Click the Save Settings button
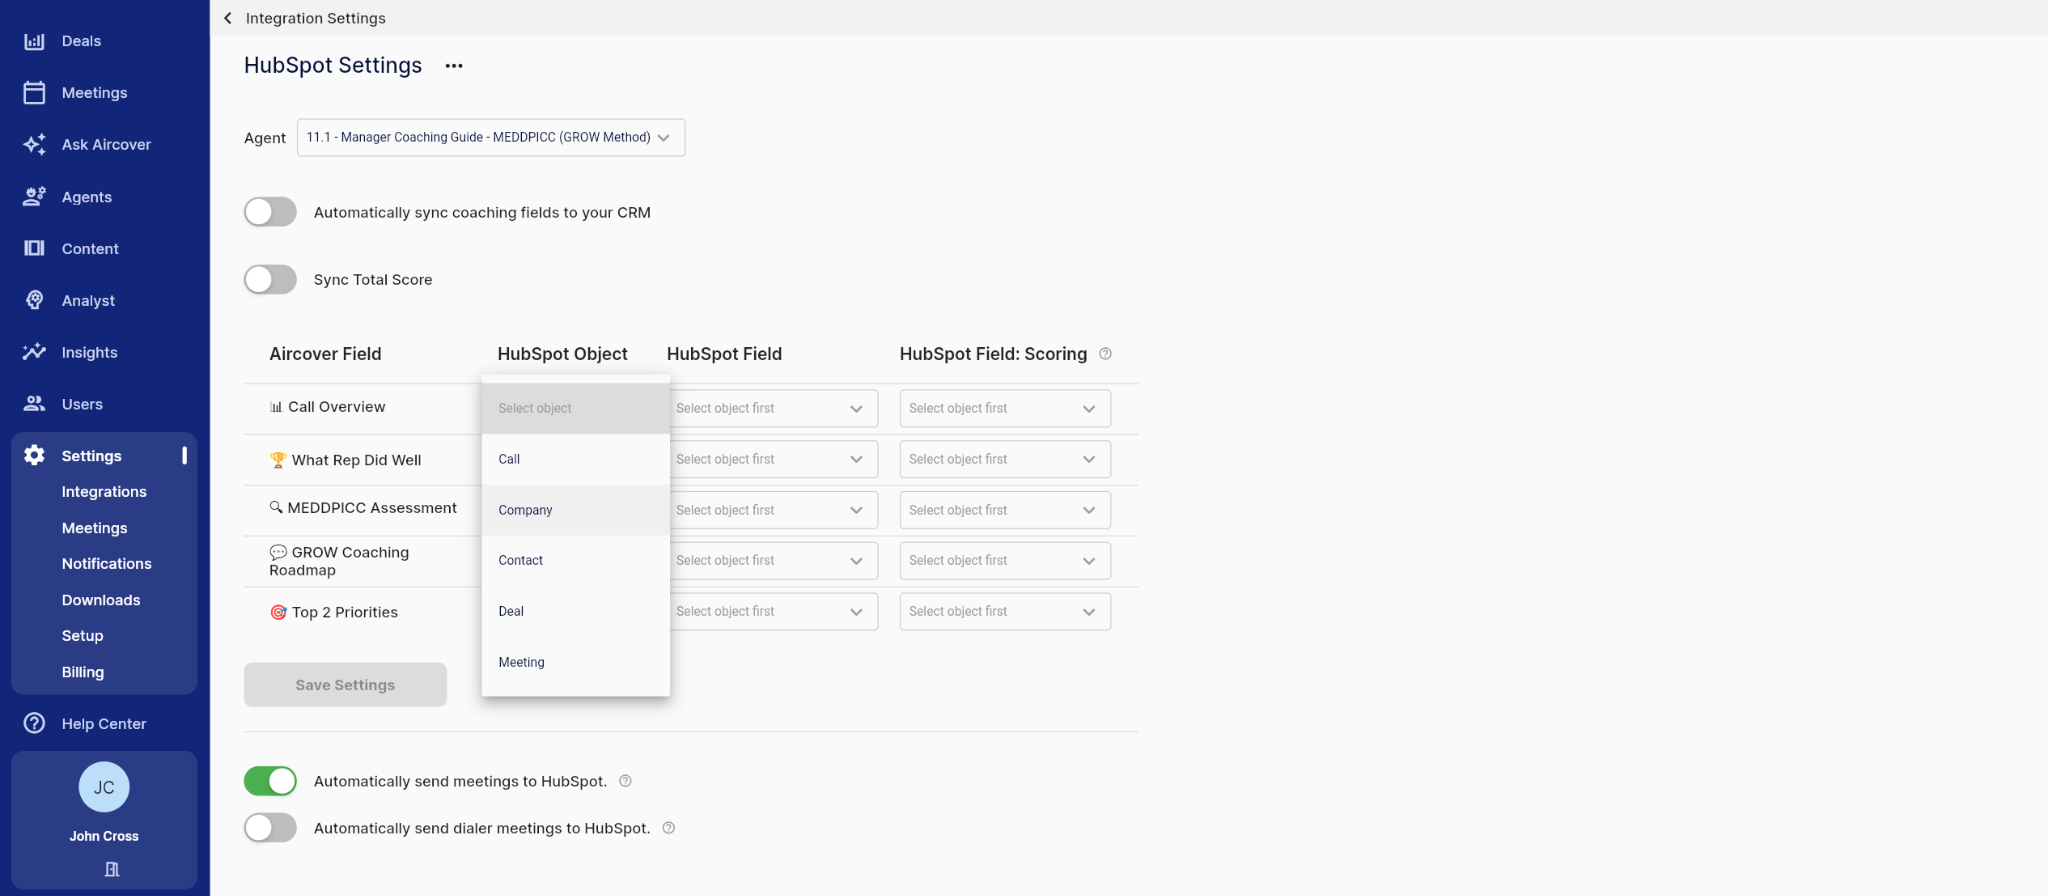The height and width of the screenshot is (896, 2048). pos(345,685)
